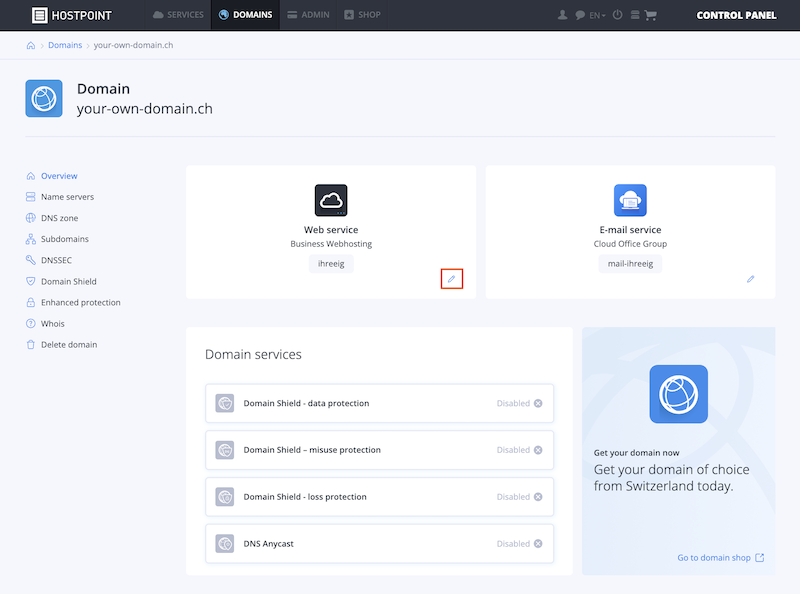This screenshot has width=800, height=594.
Task: Edit the Web service assignment pencil
Action: pyautogui.click(x=452, y=279)
